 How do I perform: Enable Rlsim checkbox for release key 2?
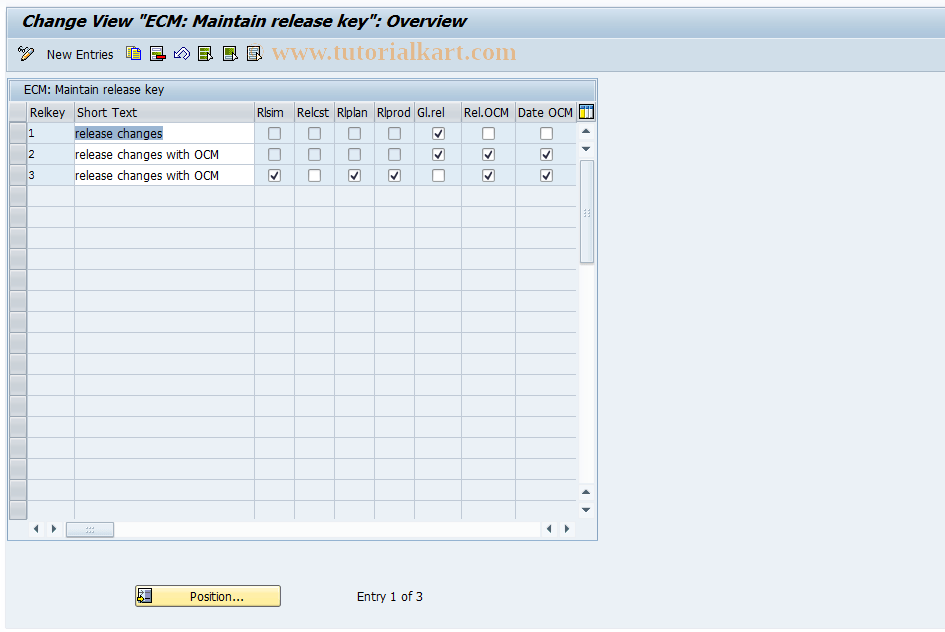coord(274,154)
